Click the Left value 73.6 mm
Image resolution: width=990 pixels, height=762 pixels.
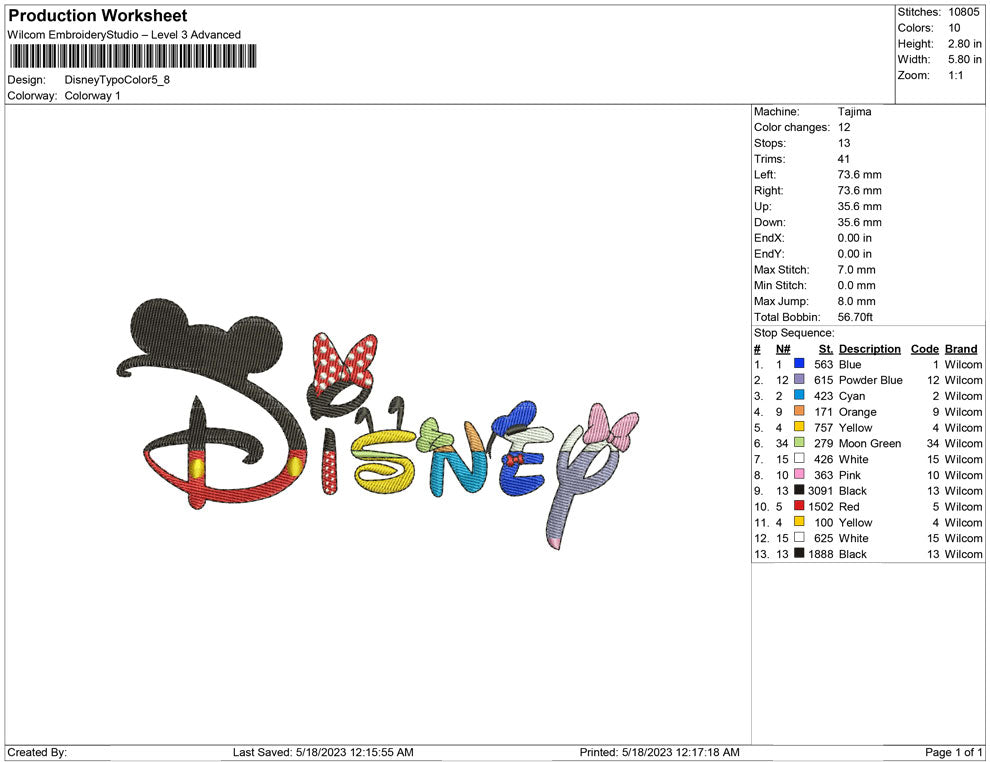859,175
